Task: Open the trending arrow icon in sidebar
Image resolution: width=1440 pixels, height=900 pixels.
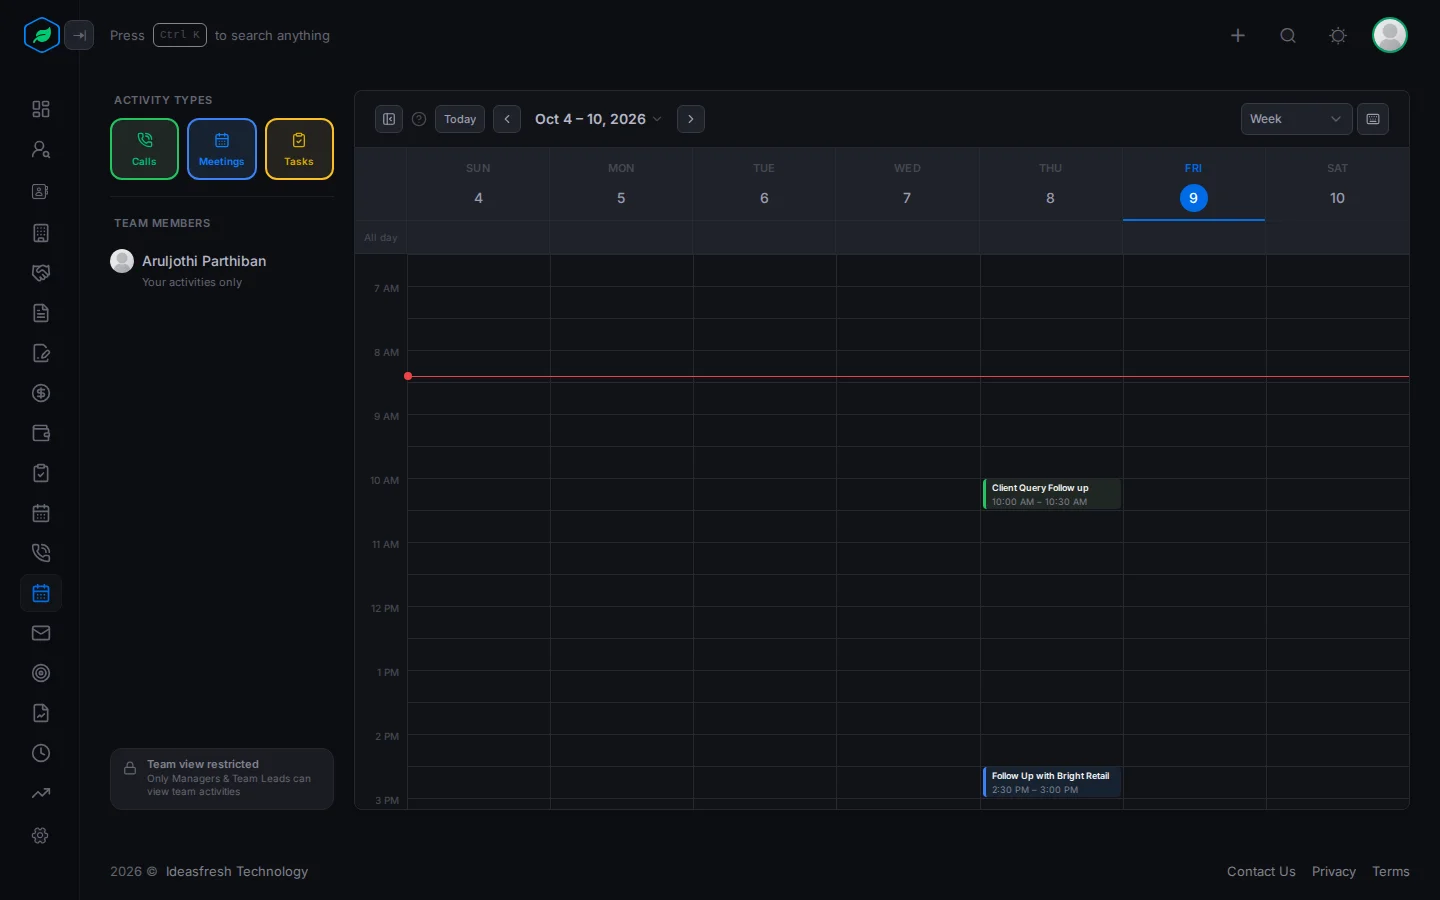Action: [x=41, y=793]
